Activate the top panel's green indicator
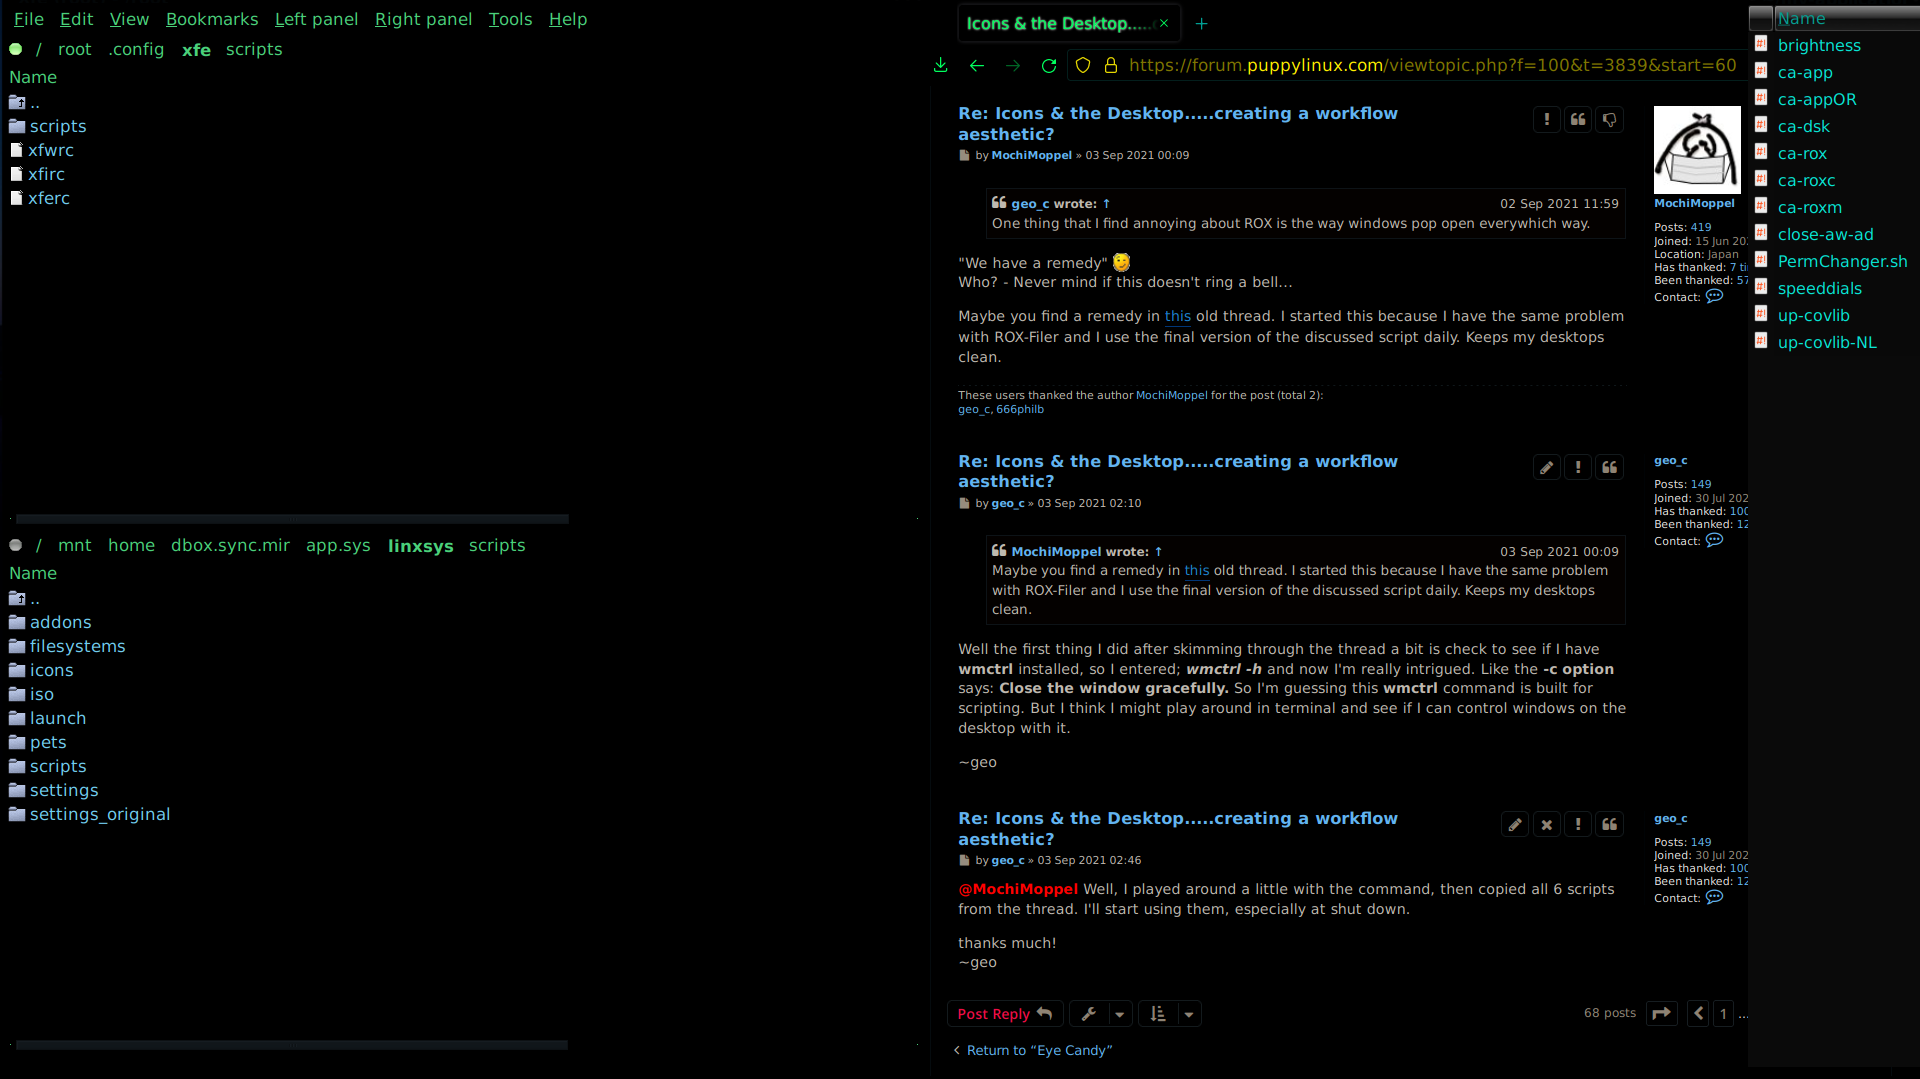The height and width of the screenshot is (1079, 1920). tap(16, 49)
